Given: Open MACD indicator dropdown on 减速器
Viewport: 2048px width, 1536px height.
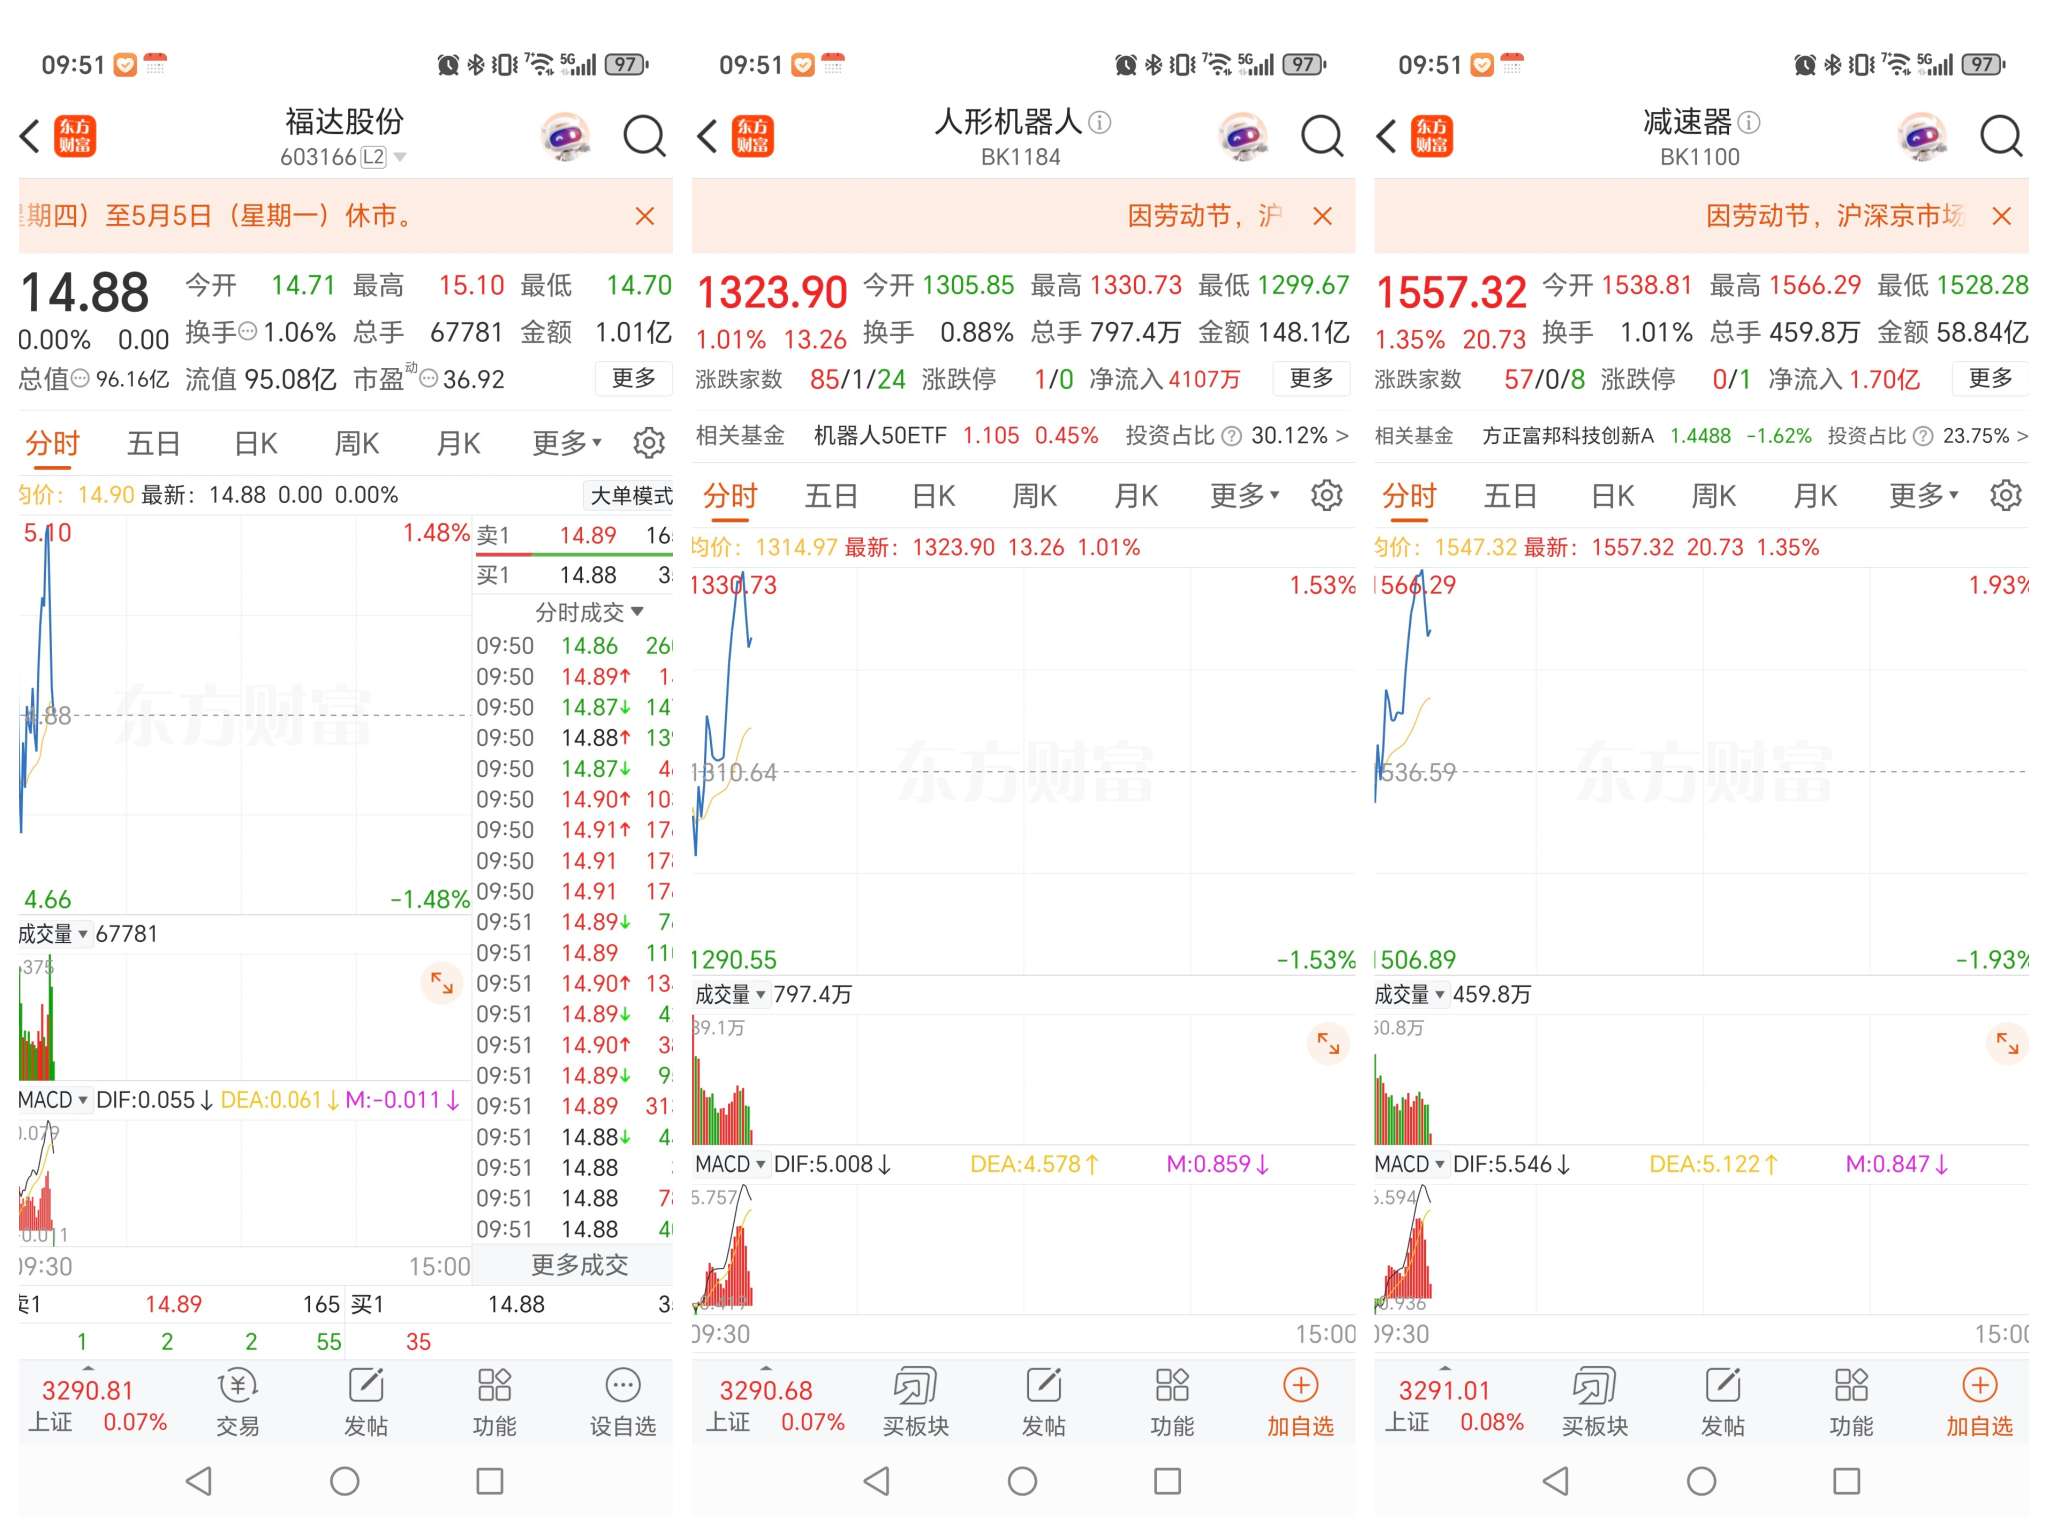Looking at the screenshot, I should 1411,1164.
